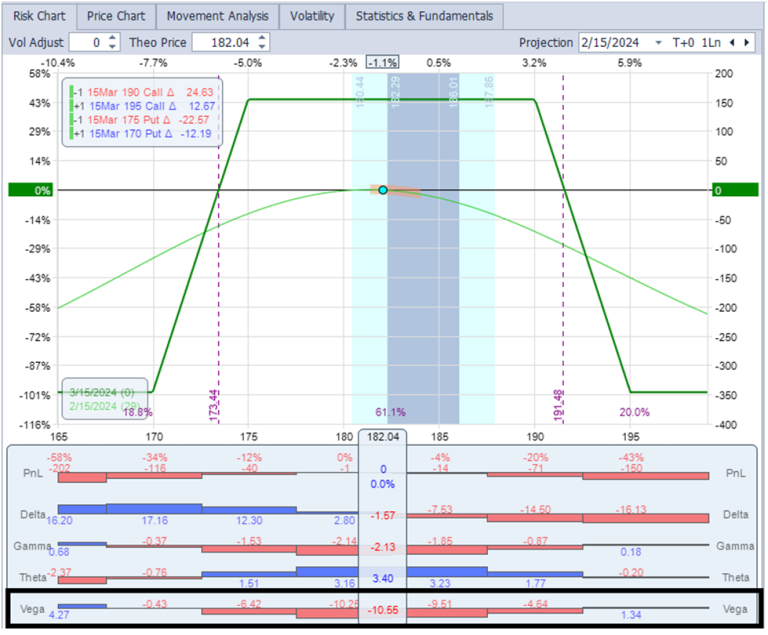Decrease Vol Adjust with down arrow
Screen dimensions: 768x635
(x=112, y=47)
